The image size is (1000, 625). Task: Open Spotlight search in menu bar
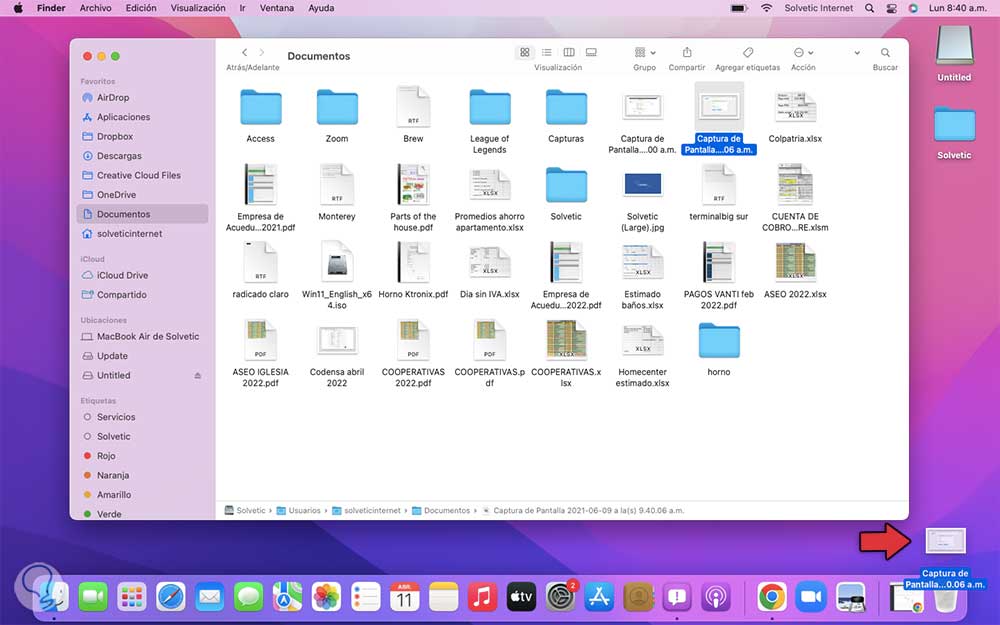pyautogui.click(x=869, y=8)
